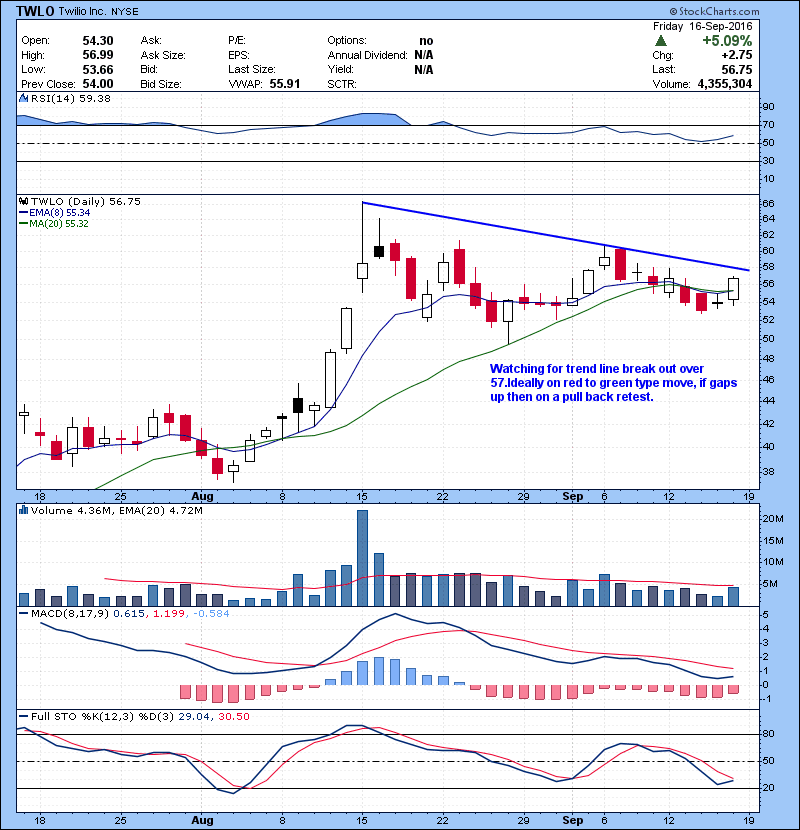Click the Volume 4.36M, EMA(20) 4.72M label
Image resolution: width=800 pixels, height=830 pixels.
116,510
